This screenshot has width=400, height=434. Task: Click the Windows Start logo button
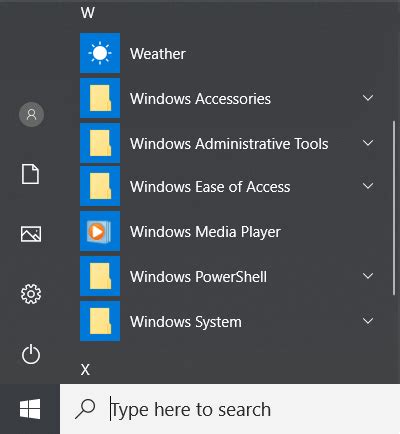(30, 409)
